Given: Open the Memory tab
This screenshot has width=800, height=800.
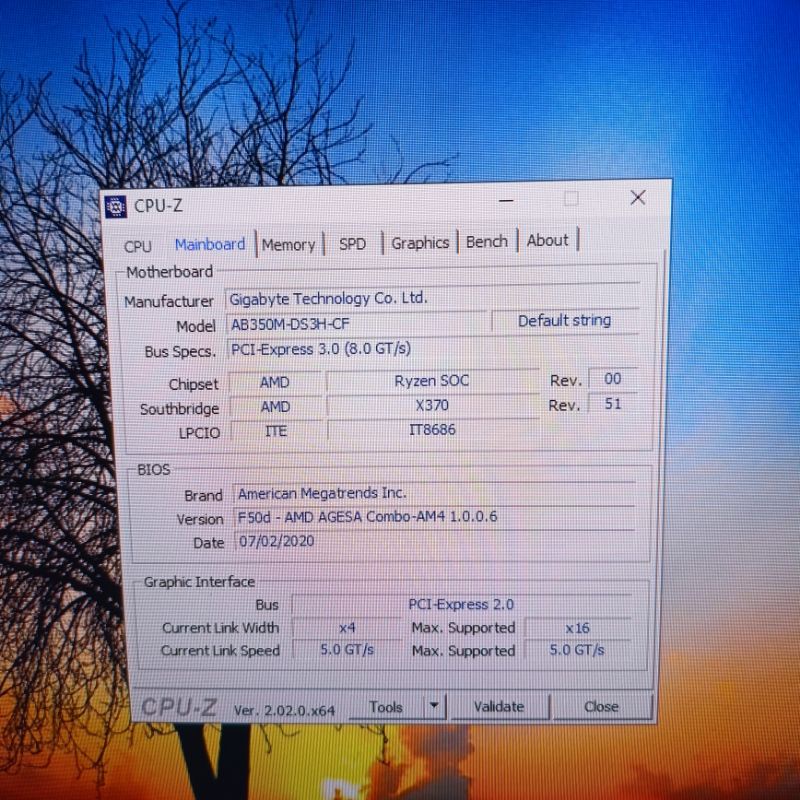Looking at the screenshot, I should point(288,245).
